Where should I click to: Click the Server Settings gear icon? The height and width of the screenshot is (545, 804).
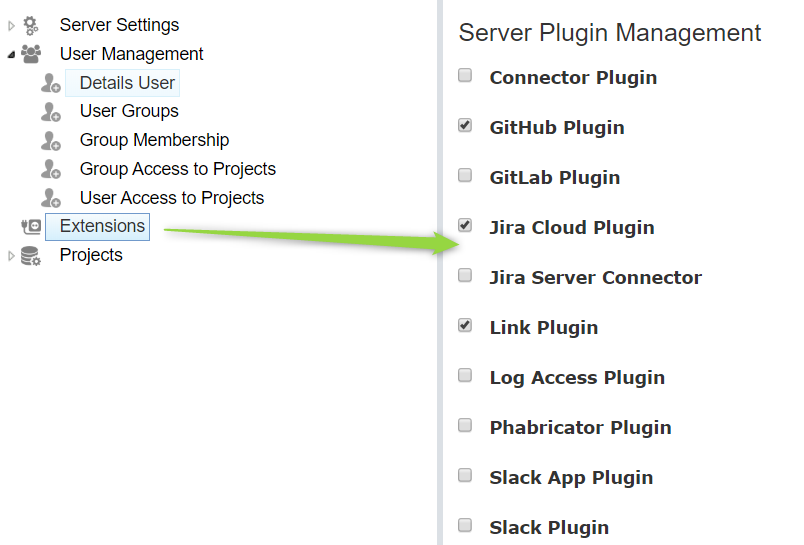(31, 25)
